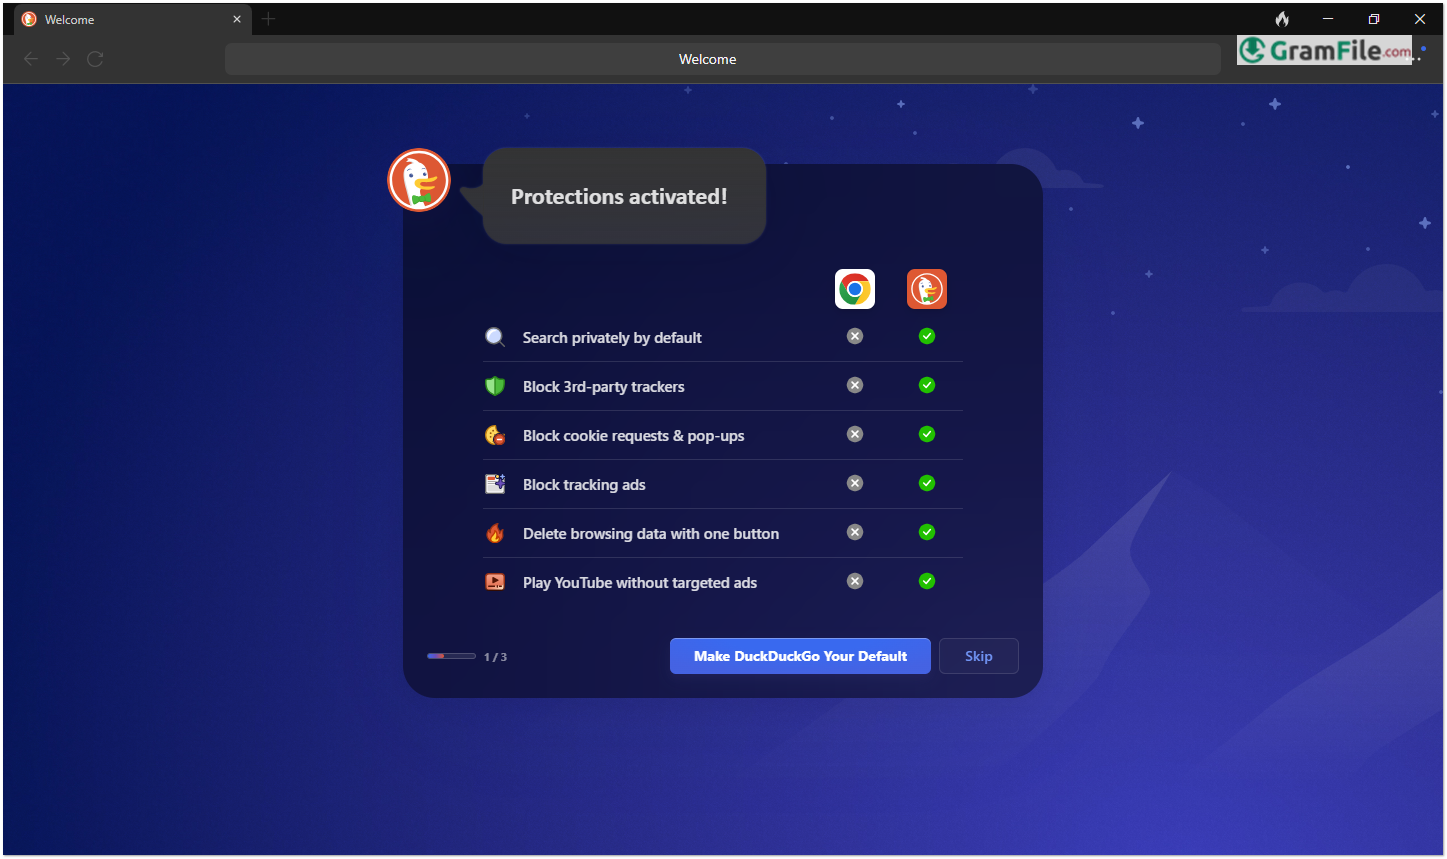Click the cookie icon for pop-ups

[495, 435]
